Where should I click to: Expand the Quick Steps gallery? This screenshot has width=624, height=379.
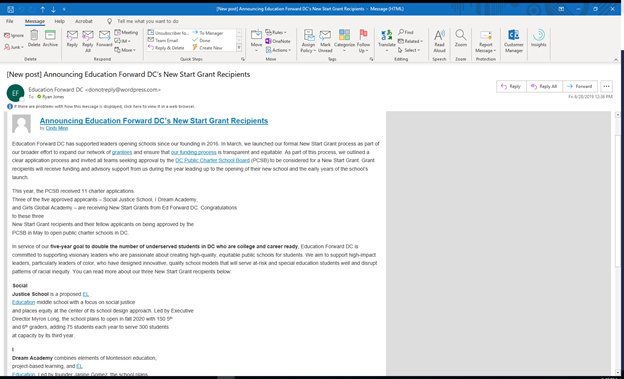[x=239, y=48]
